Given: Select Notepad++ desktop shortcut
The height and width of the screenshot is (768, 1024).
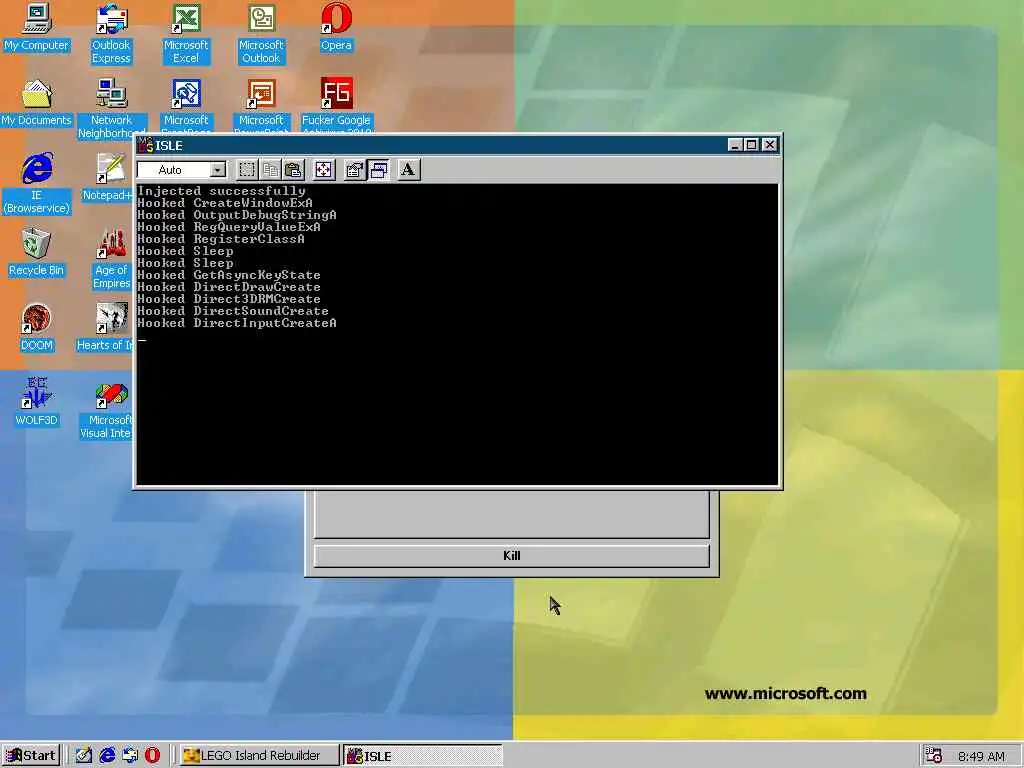Looking at the screenshot, I should pos(108,178).
